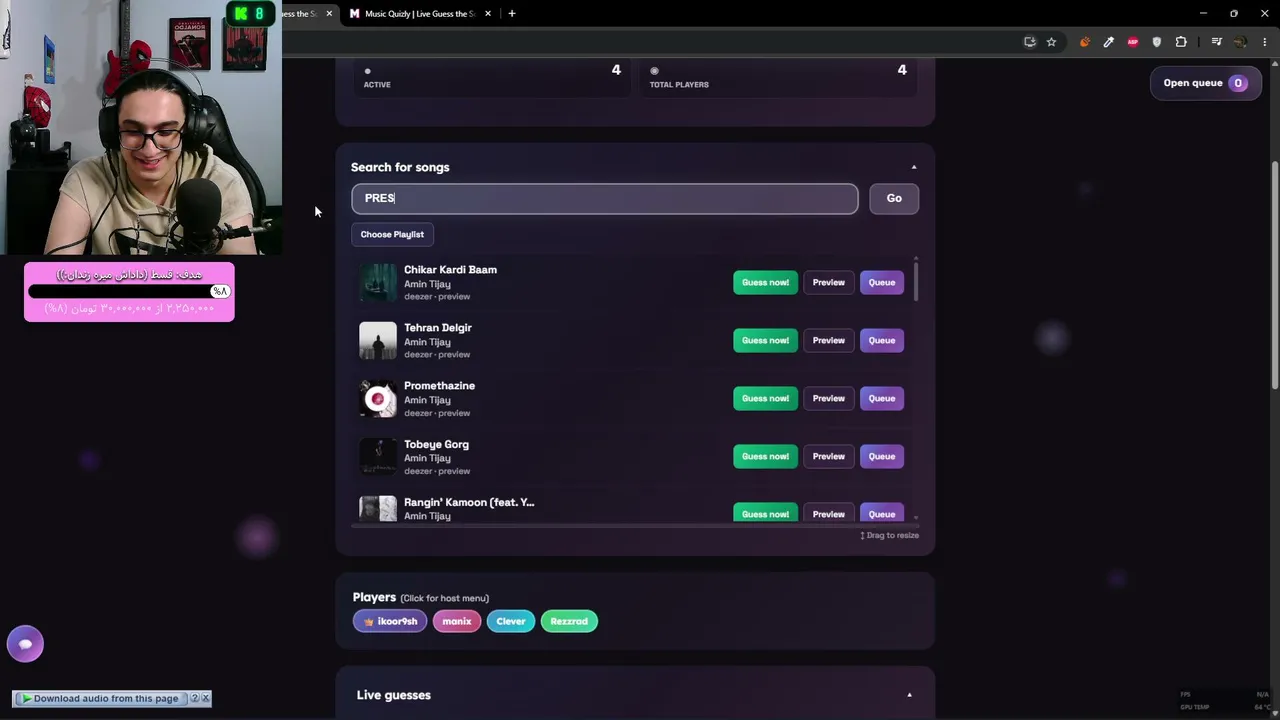Click Guess now for Promethazine
1280x720 pixels.
765,398
